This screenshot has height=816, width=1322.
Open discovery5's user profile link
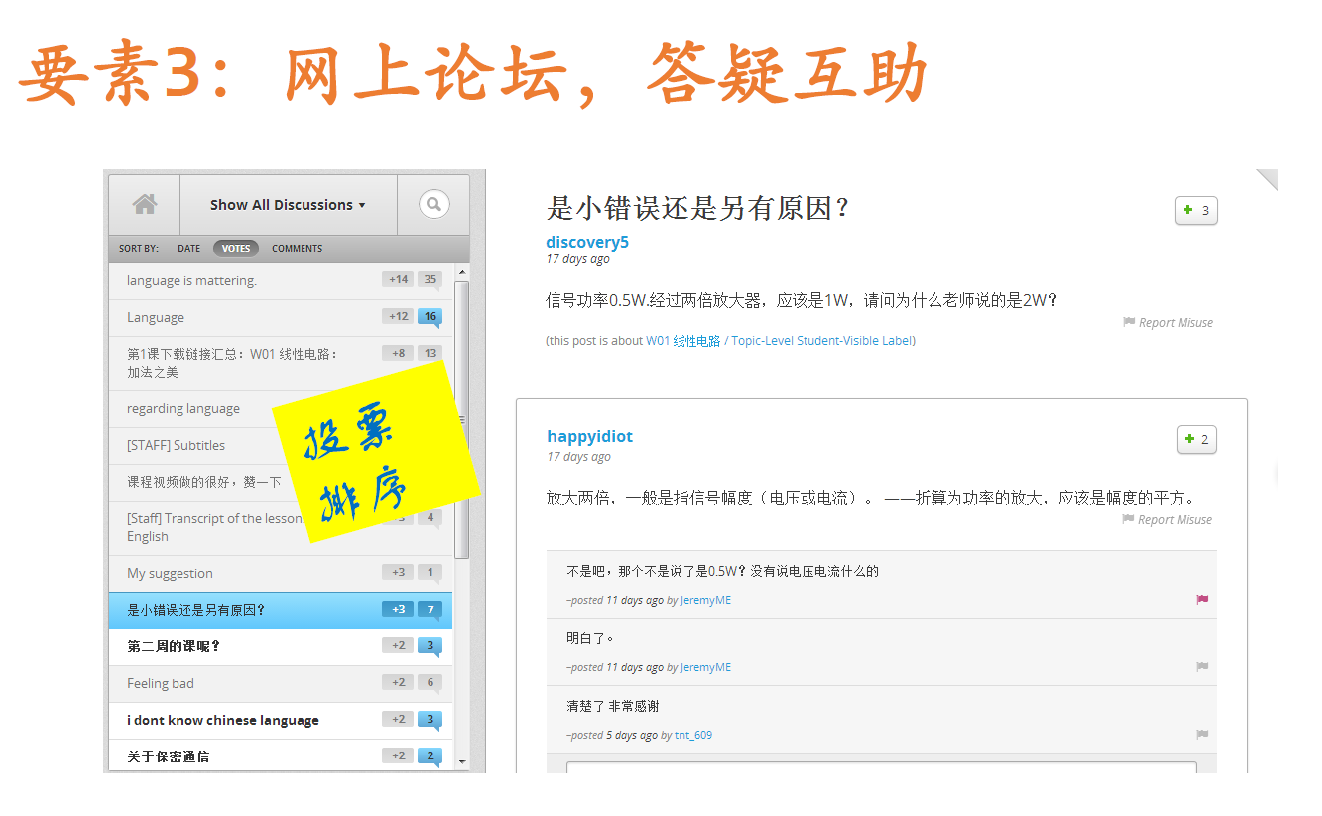coord(587,242)
